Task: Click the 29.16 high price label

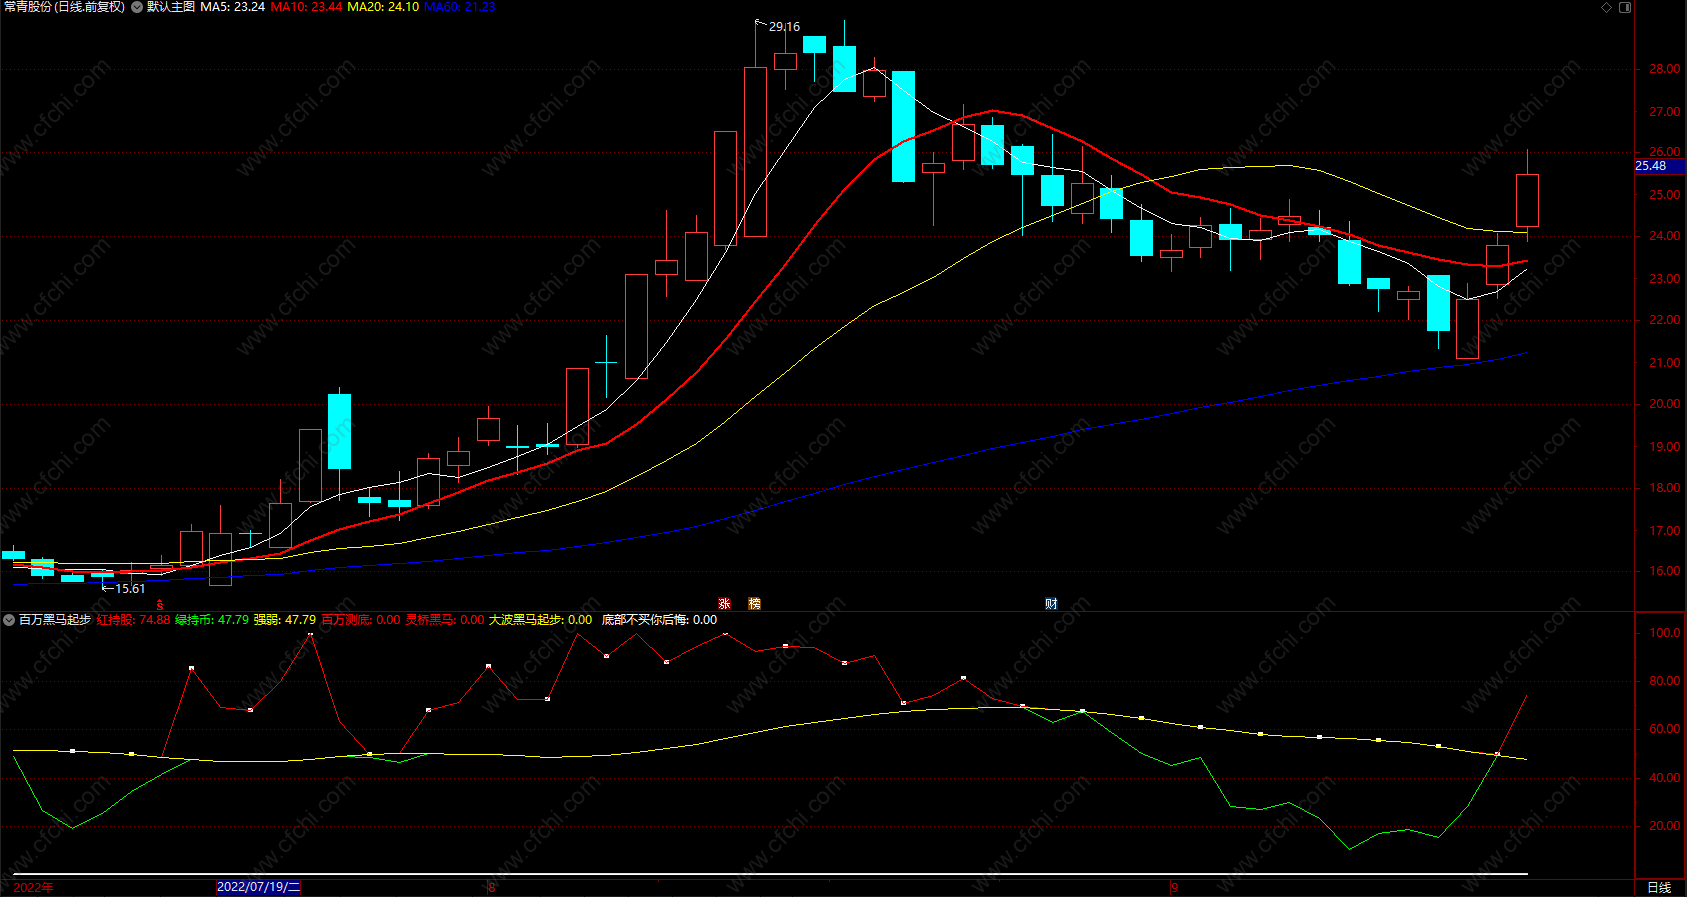Action: click(x=784, y=27)
